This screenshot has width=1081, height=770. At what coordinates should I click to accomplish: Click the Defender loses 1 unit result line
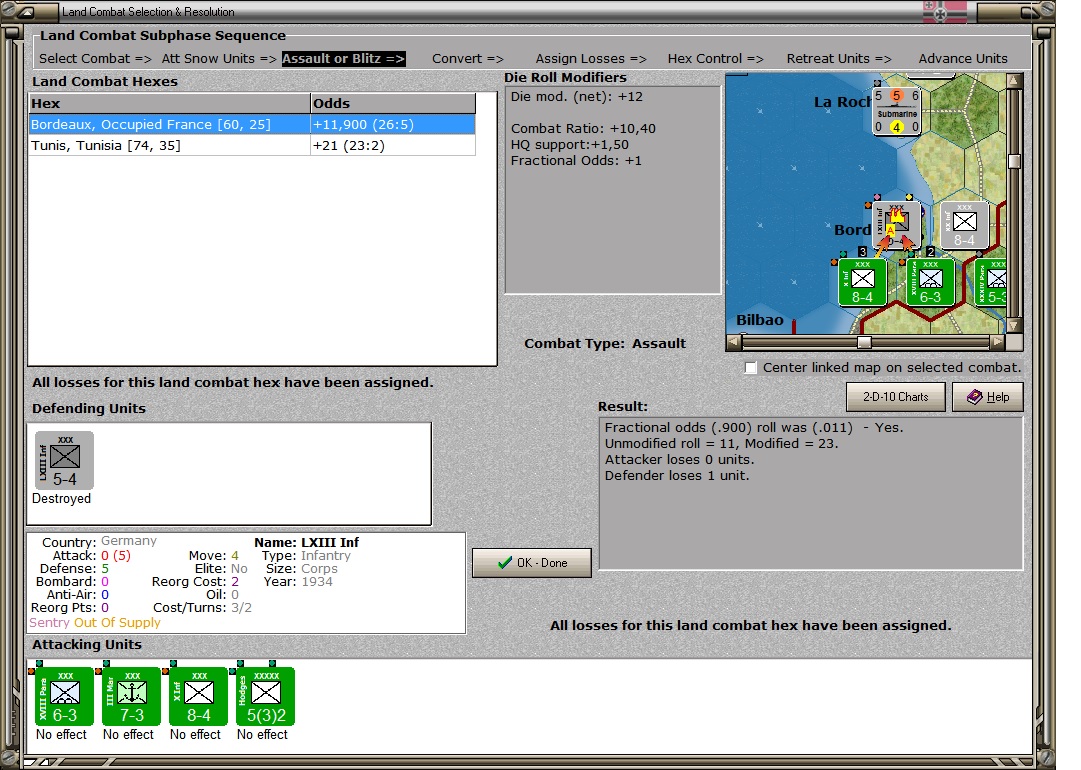[677, 476]
